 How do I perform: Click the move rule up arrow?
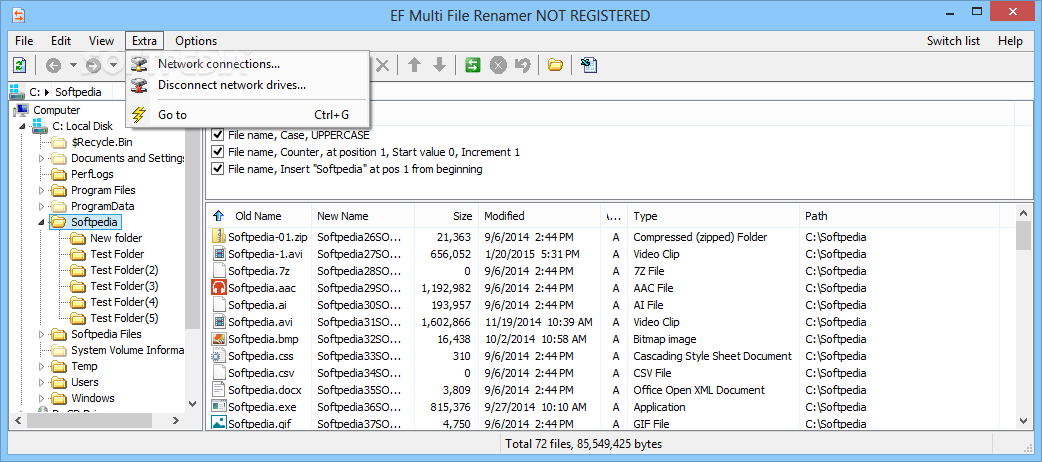click(415, 65)
